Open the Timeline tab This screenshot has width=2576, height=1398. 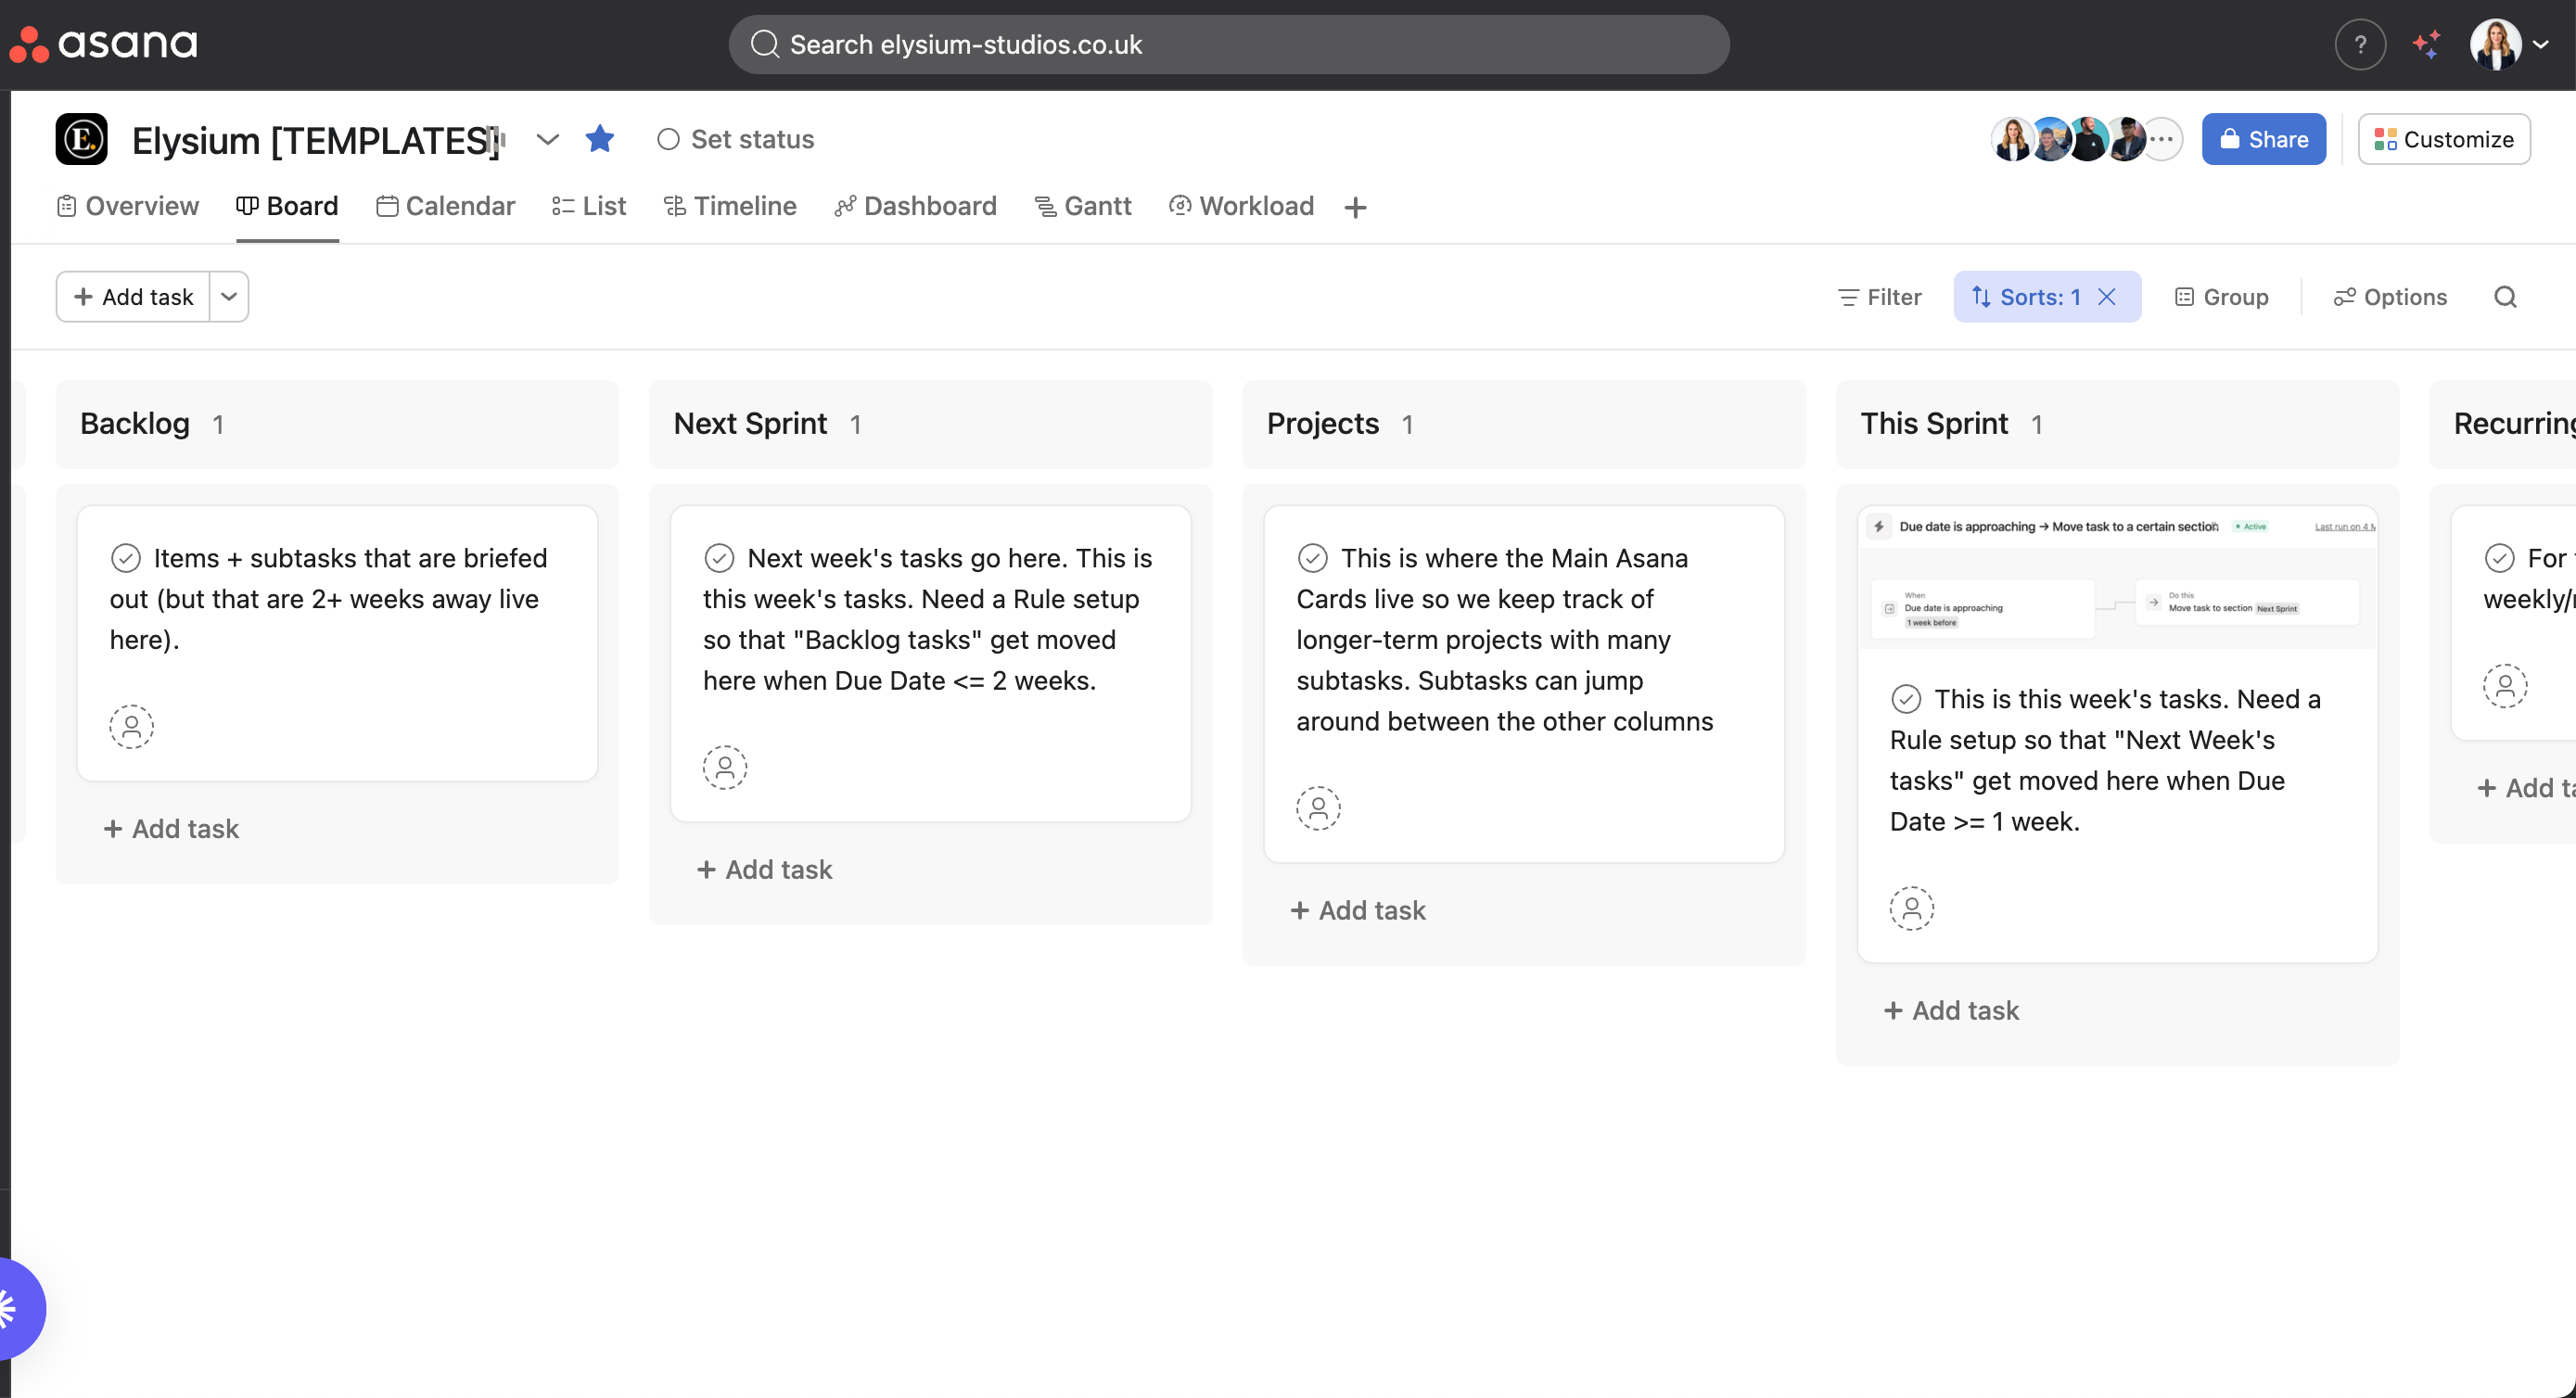pos(731,206)
